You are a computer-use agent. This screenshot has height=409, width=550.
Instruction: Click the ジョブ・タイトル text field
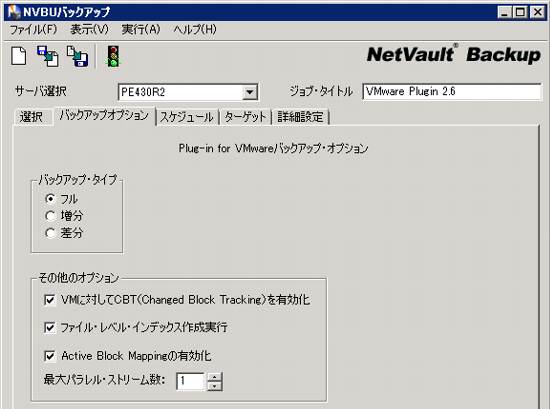(x=452, y=92)
